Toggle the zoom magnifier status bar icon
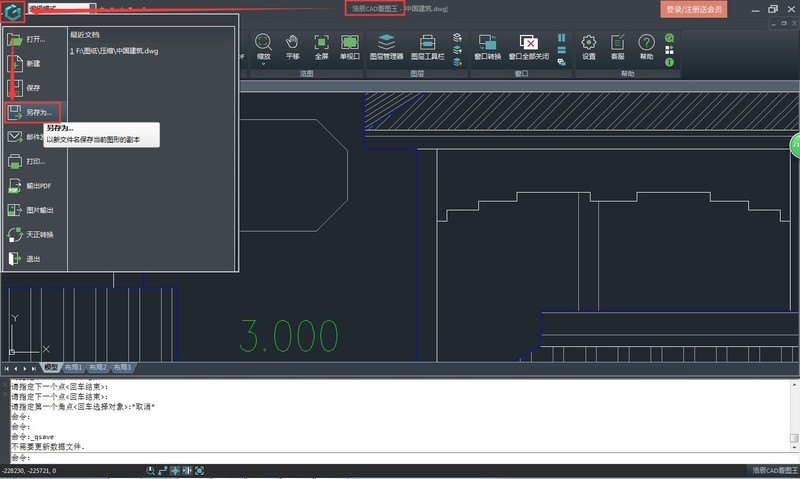The image size is (800, 479). 150,470
